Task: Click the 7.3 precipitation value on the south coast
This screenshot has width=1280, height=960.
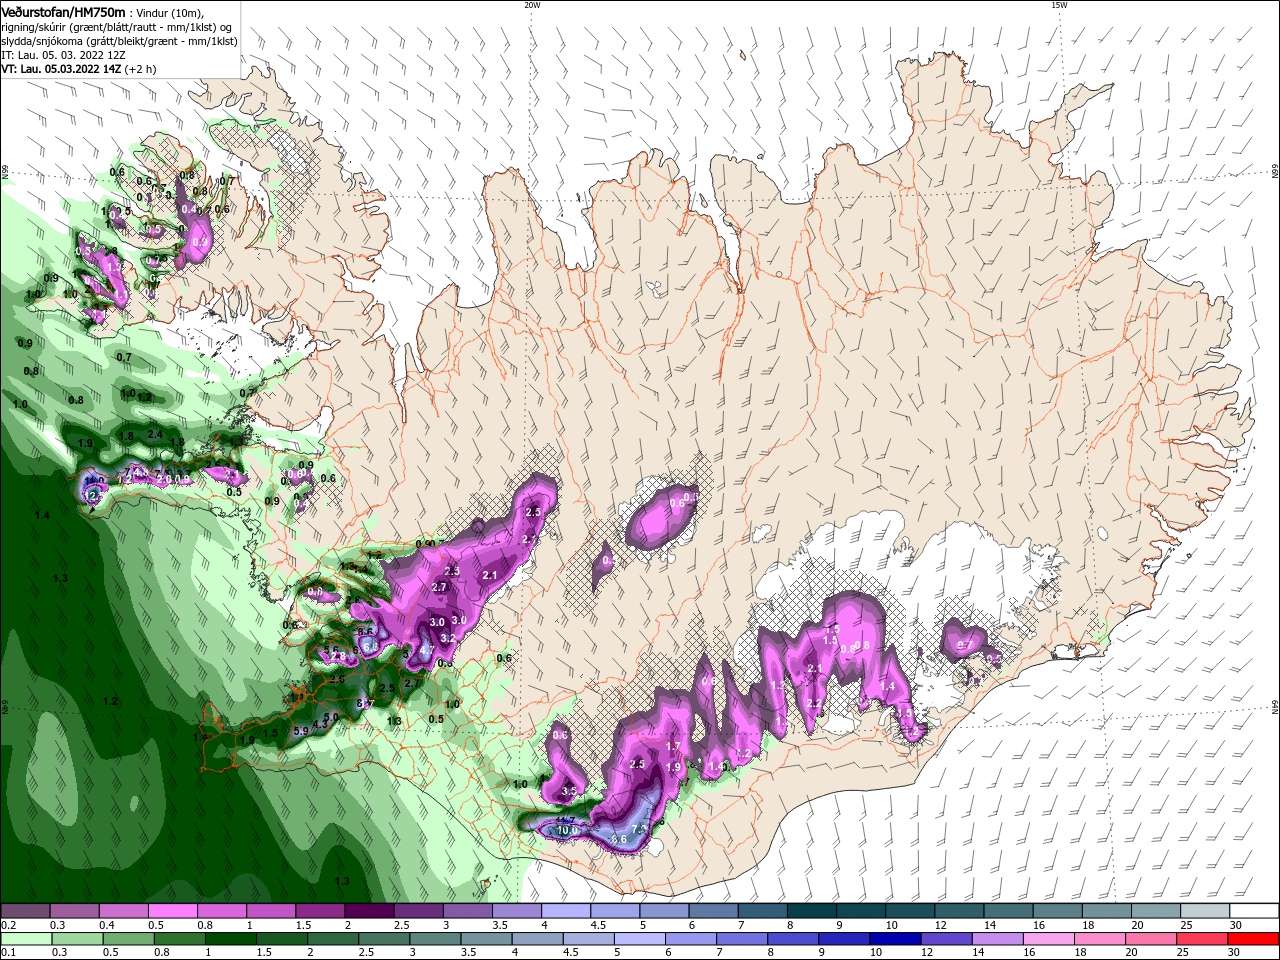Action: pos(637,830)
